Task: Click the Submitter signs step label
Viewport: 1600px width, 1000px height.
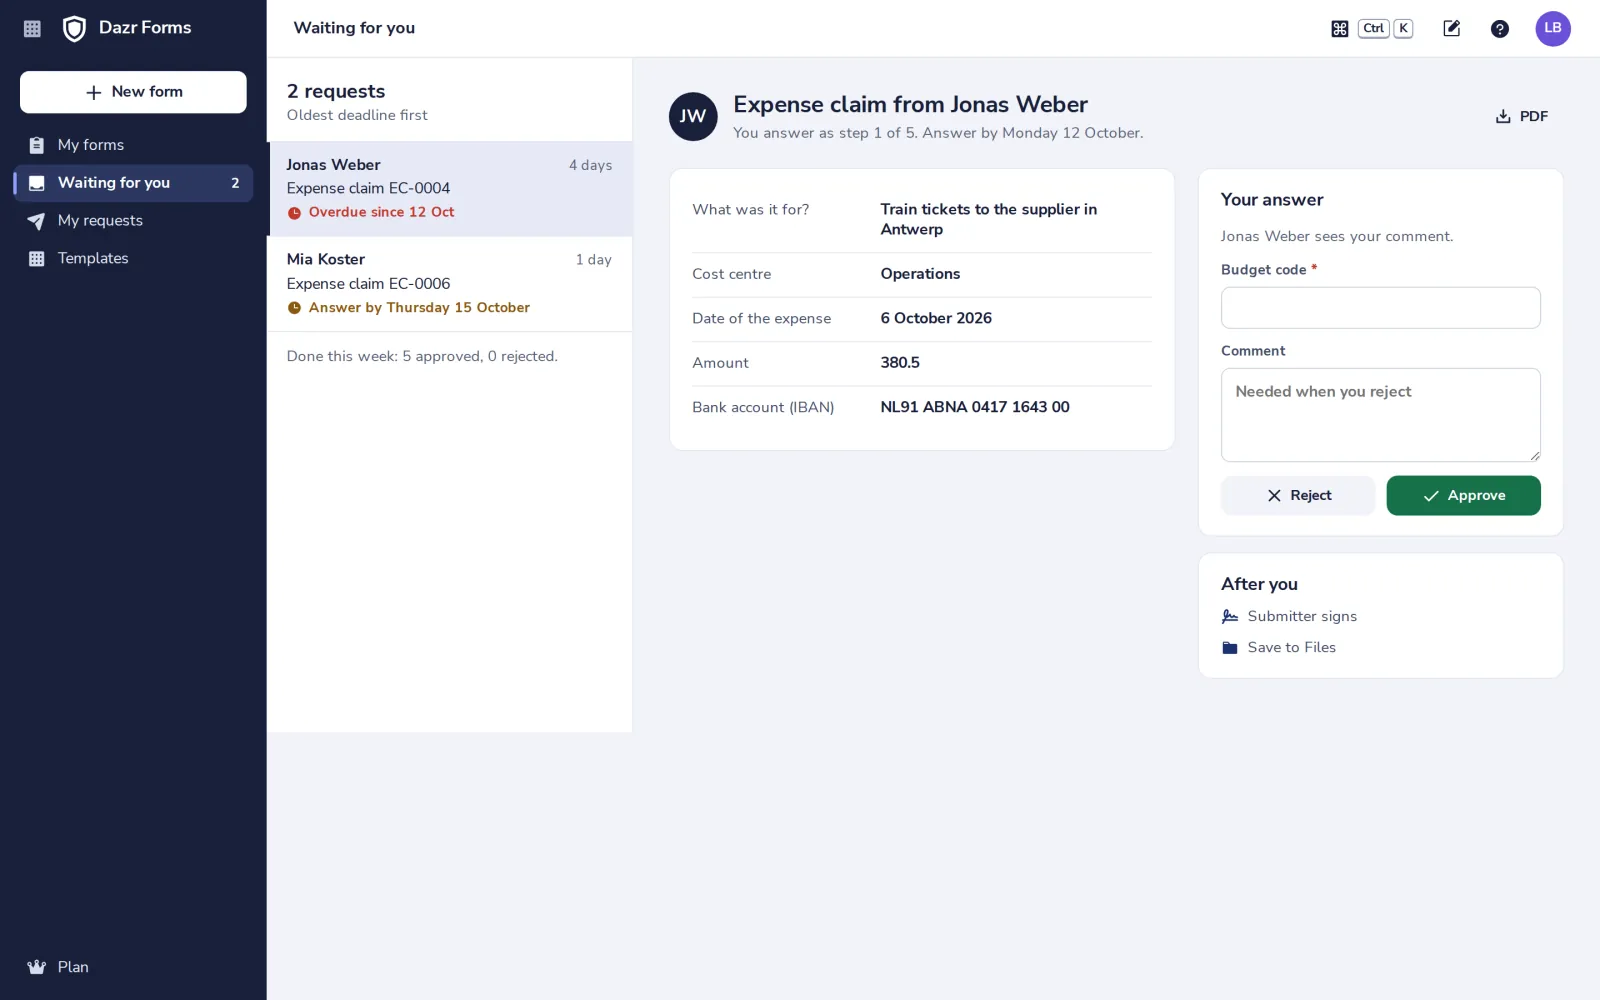Action: pyautogui.click(x=1302, y=617)
